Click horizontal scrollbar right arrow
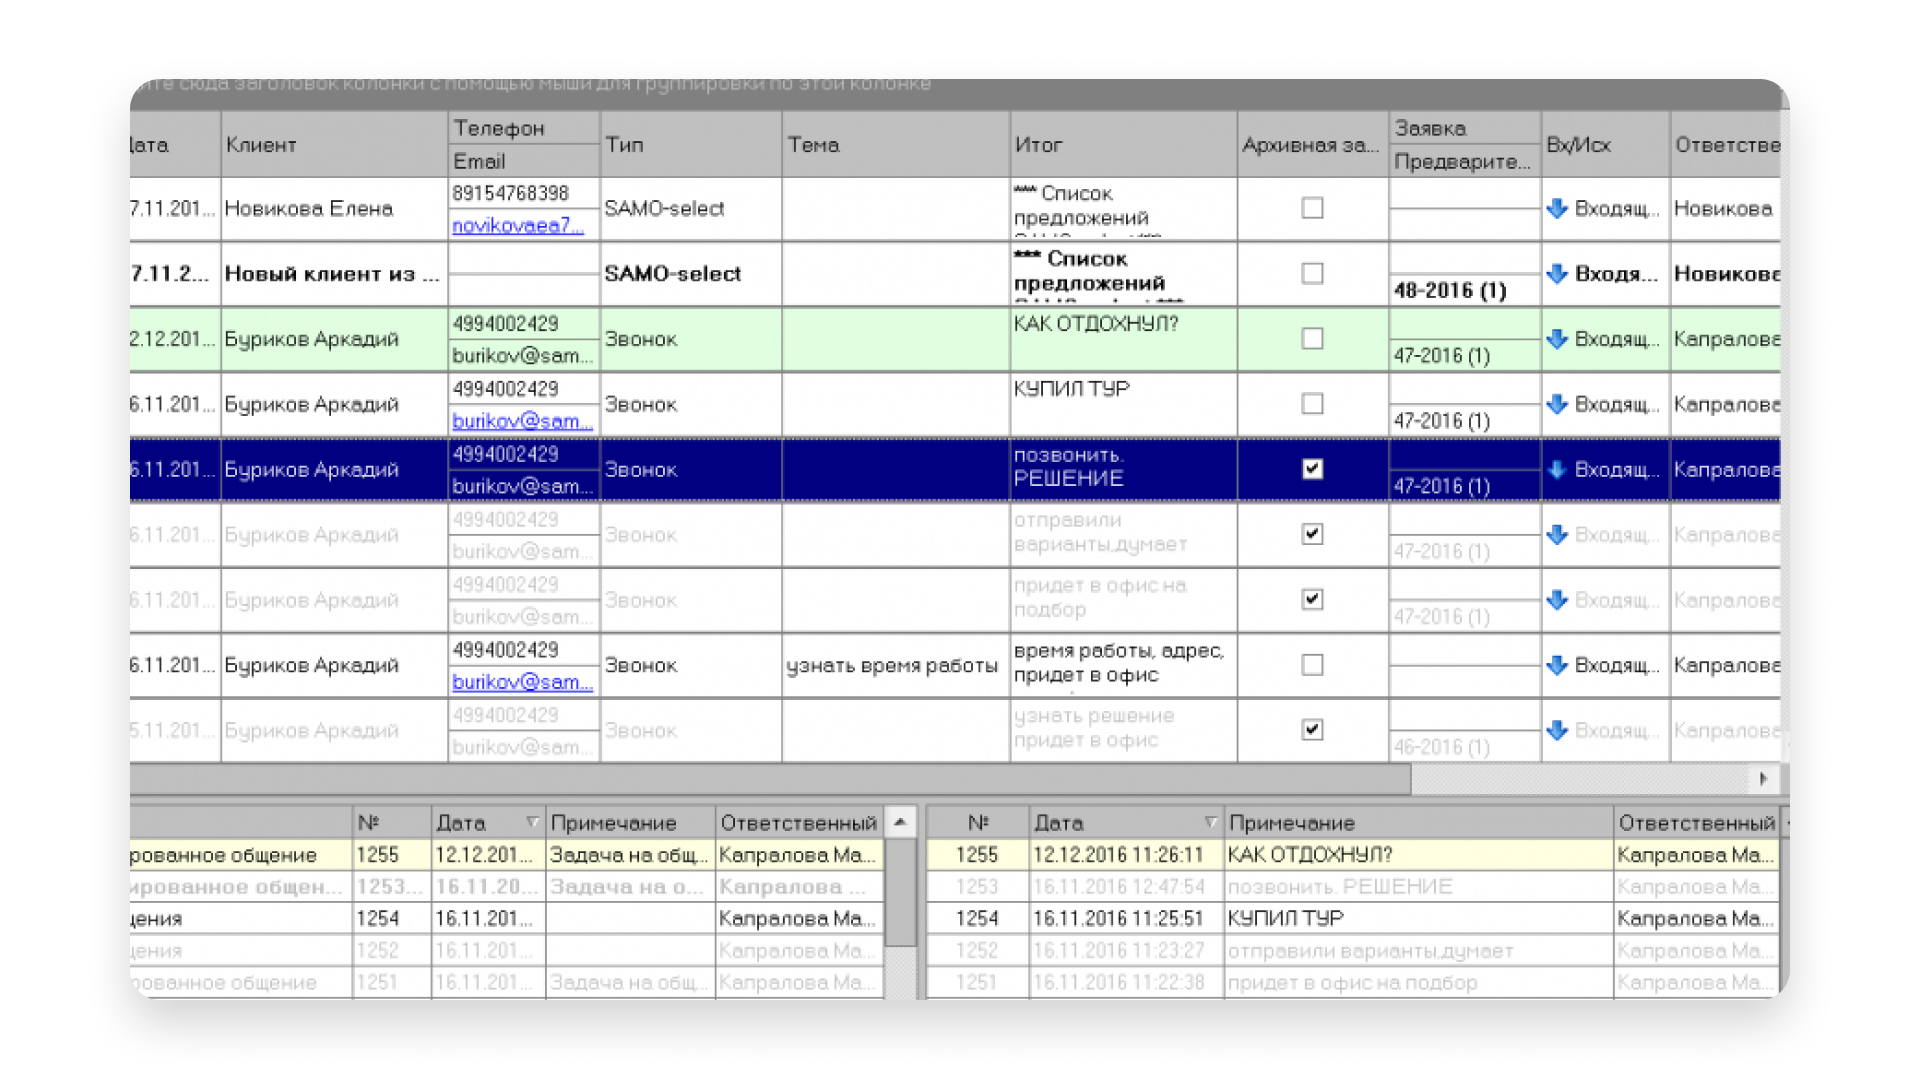The image size is (1920, 1080). point(1763,778)
